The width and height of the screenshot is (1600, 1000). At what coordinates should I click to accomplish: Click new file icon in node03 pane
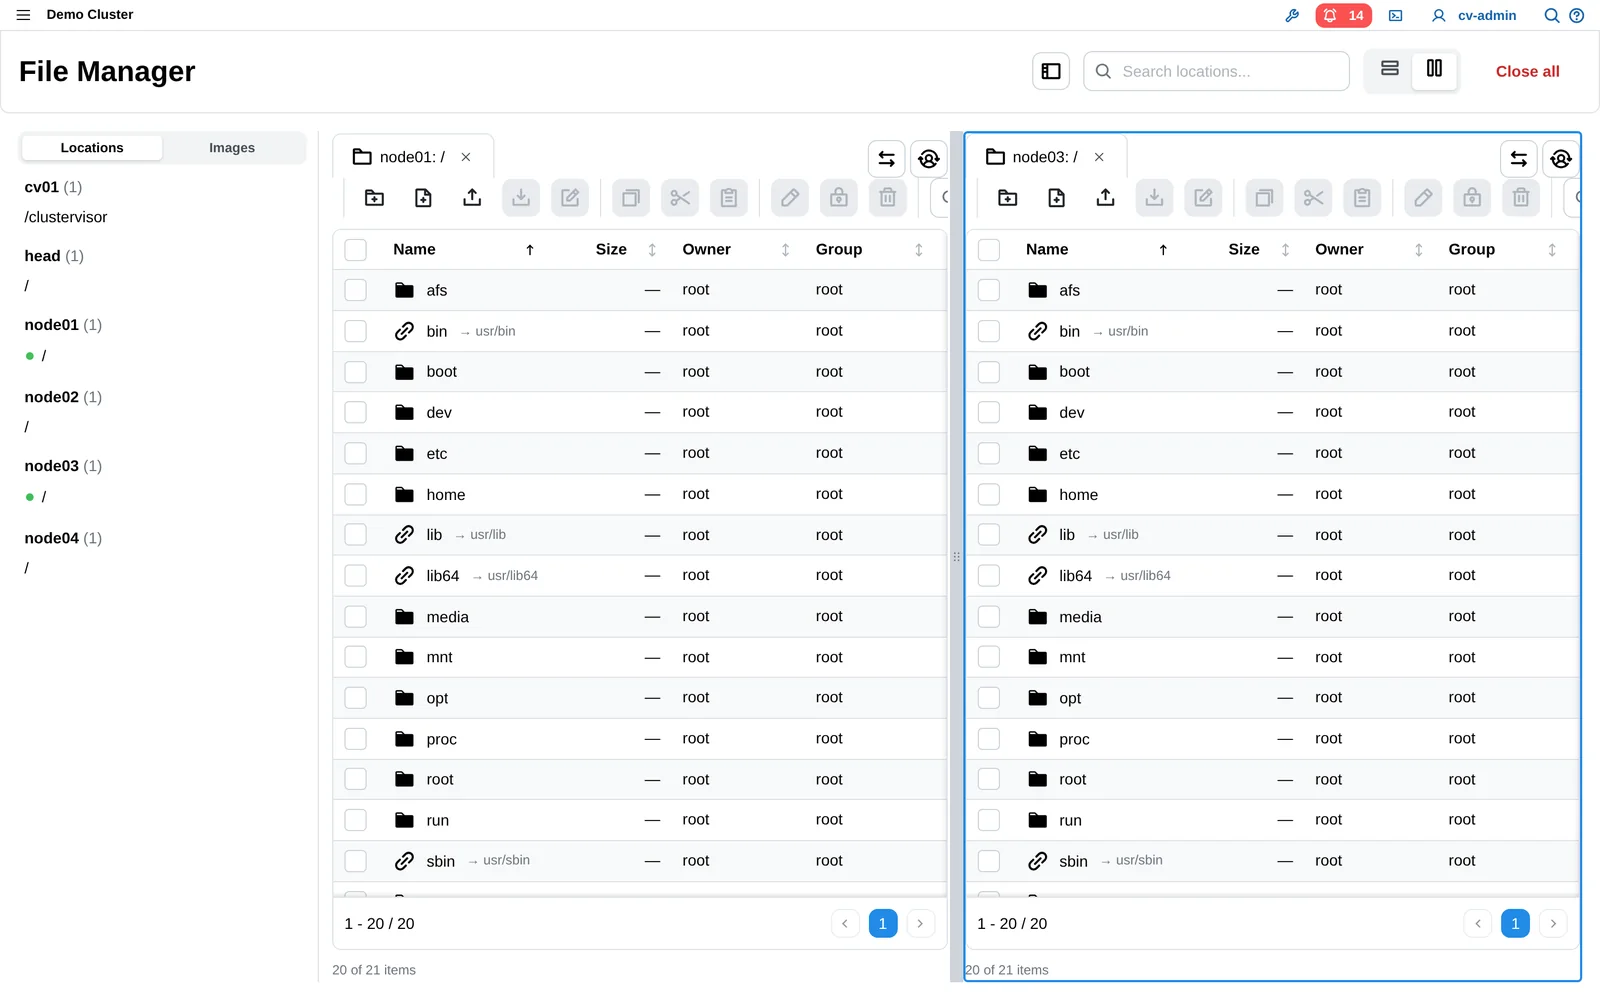1056,198
